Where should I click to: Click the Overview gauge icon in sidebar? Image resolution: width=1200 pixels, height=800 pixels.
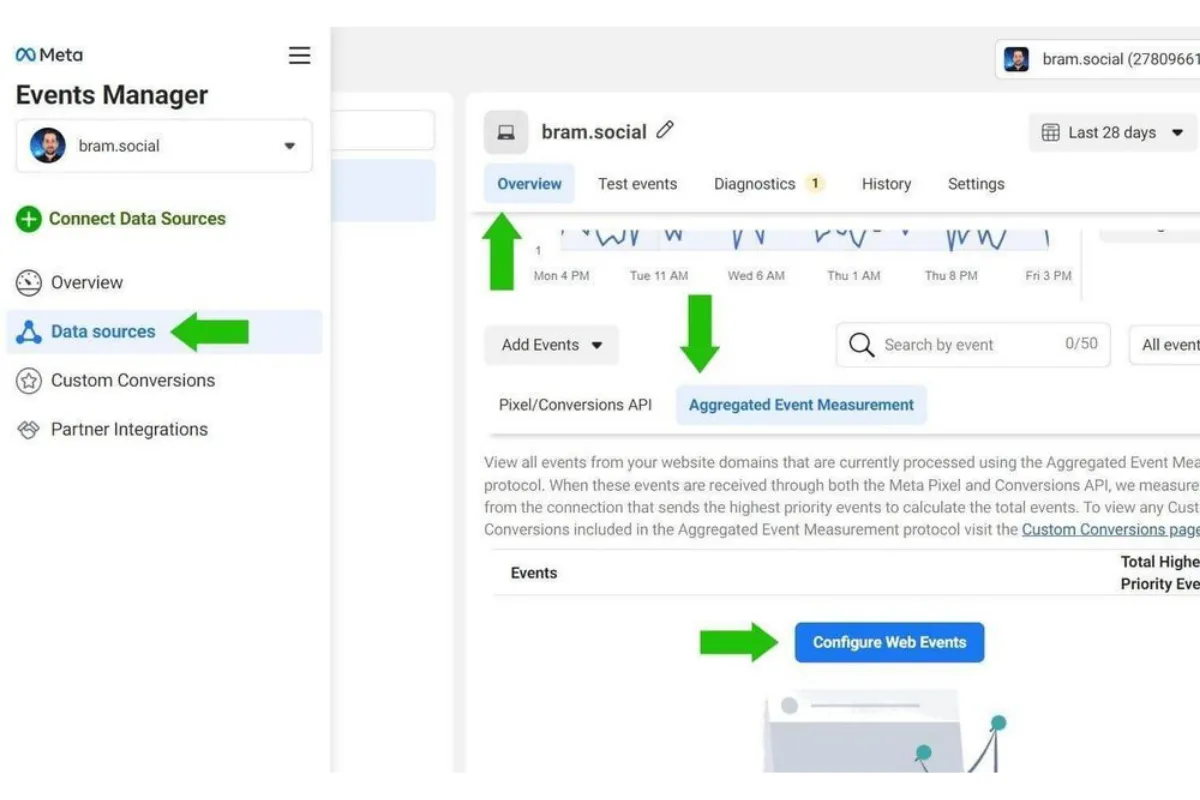pos(28,283)
